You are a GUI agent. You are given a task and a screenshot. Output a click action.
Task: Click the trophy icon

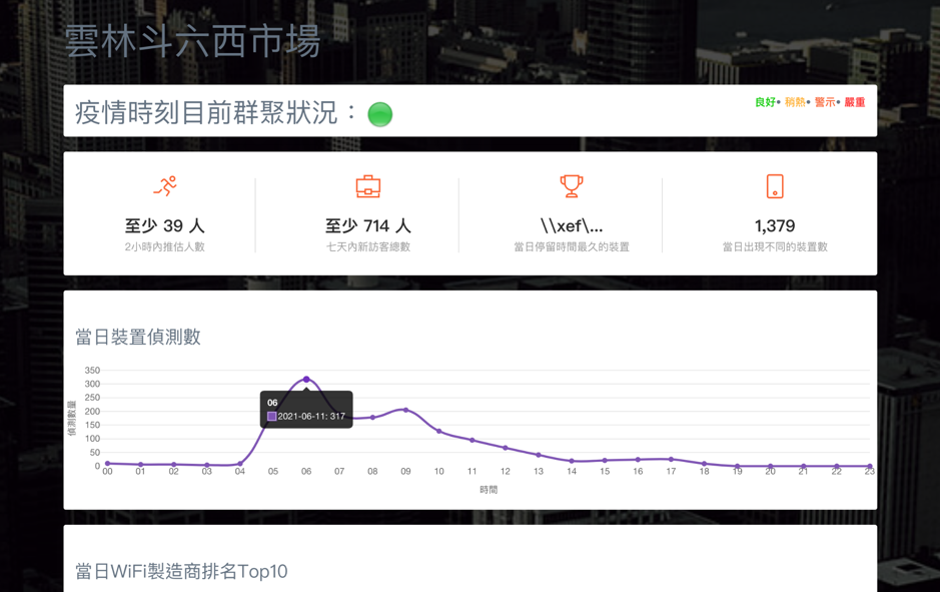tap(571, 186)
